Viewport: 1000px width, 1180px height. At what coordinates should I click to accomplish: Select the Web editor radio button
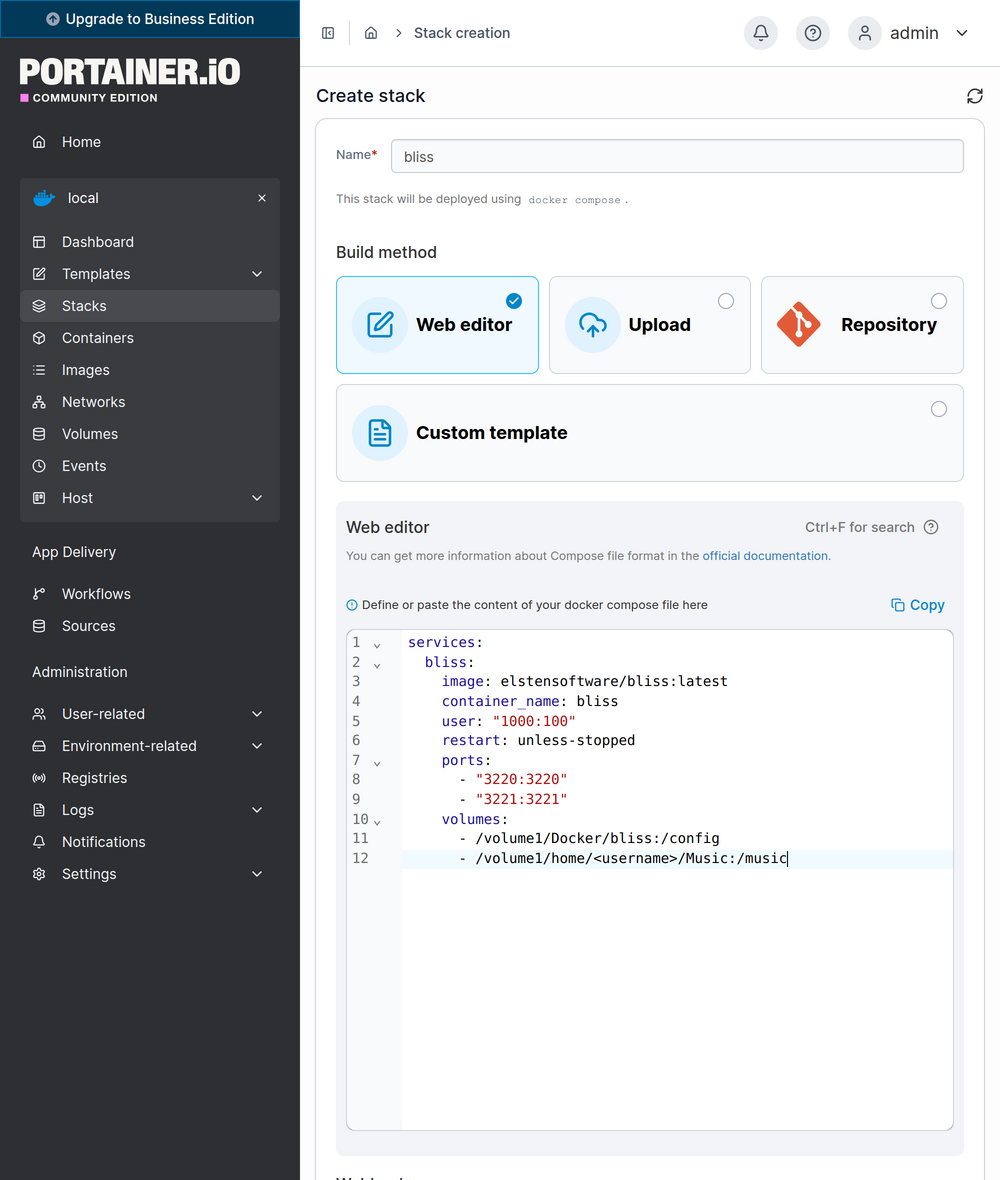point(514,301)
